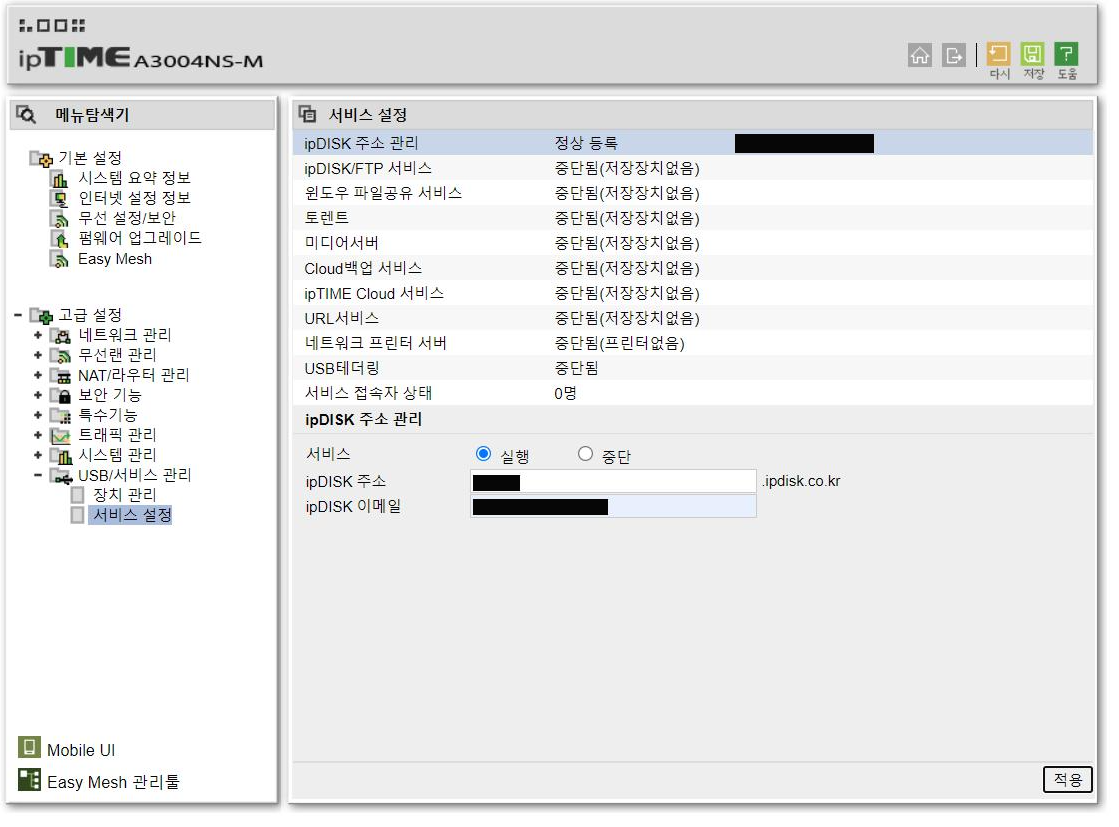
Task: Expand the 보안 기능 node
Action: [38, 395]
